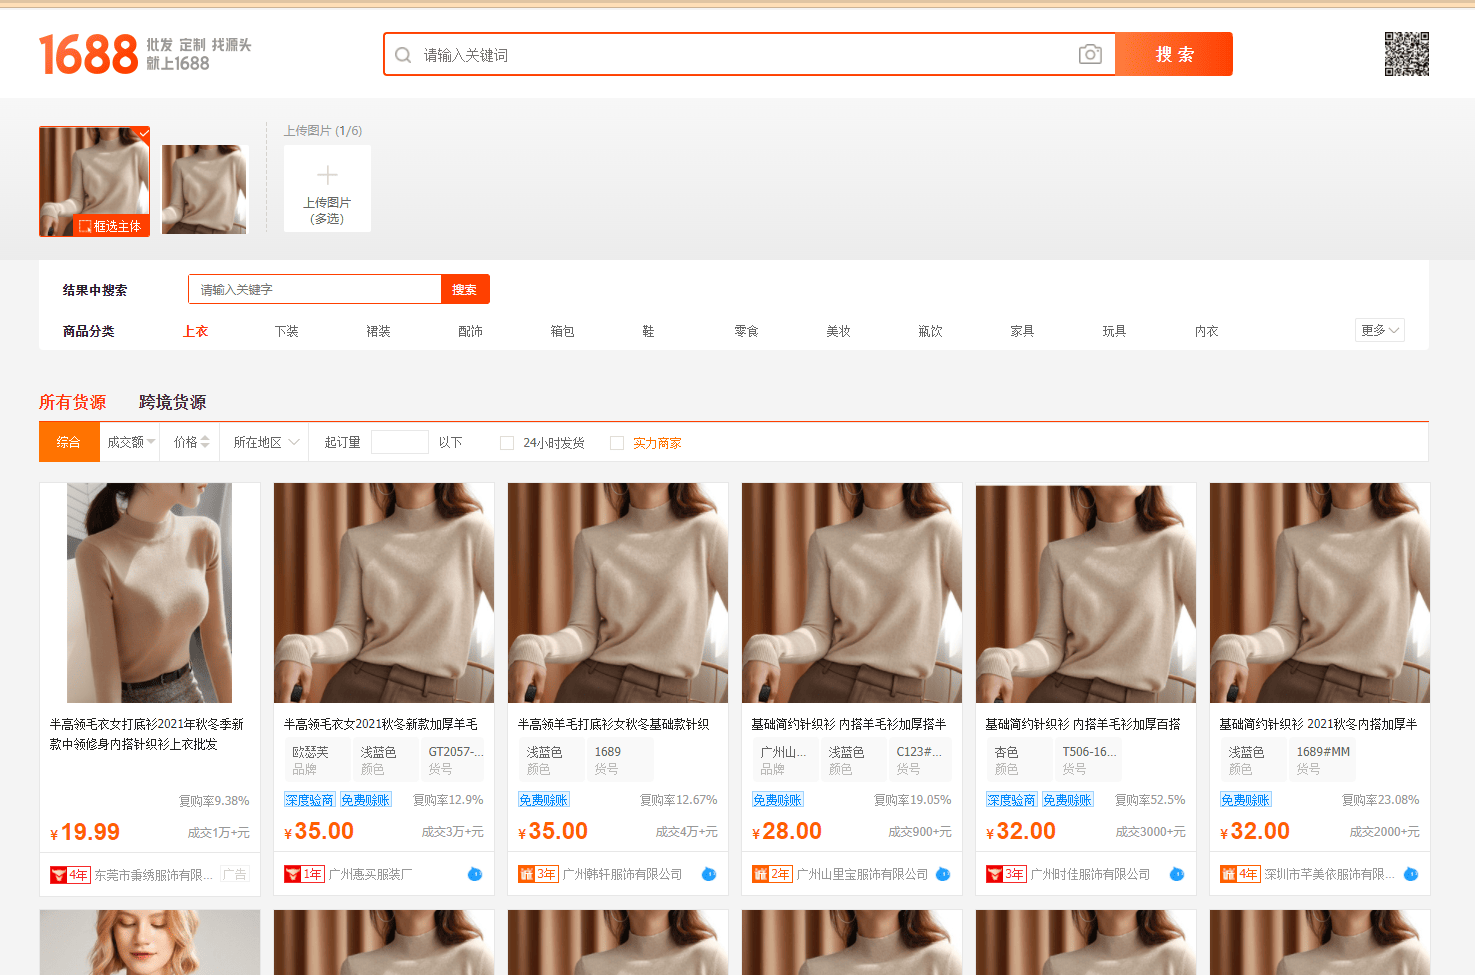
Task: Enable the 实力商家 filter checkbox
Action: (616, 442)
